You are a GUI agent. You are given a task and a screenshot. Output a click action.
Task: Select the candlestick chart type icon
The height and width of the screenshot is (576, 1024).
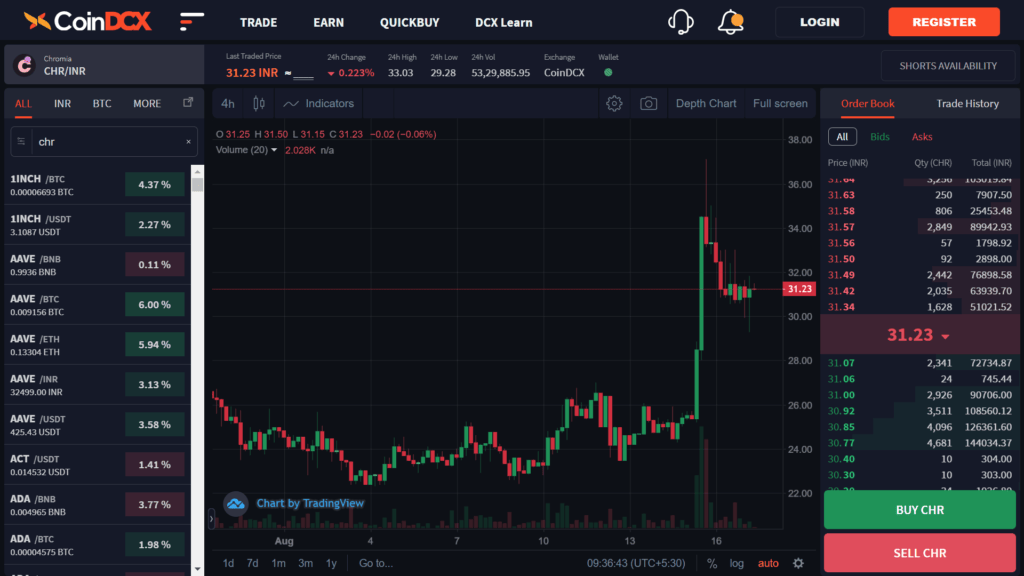coord(259,103)
